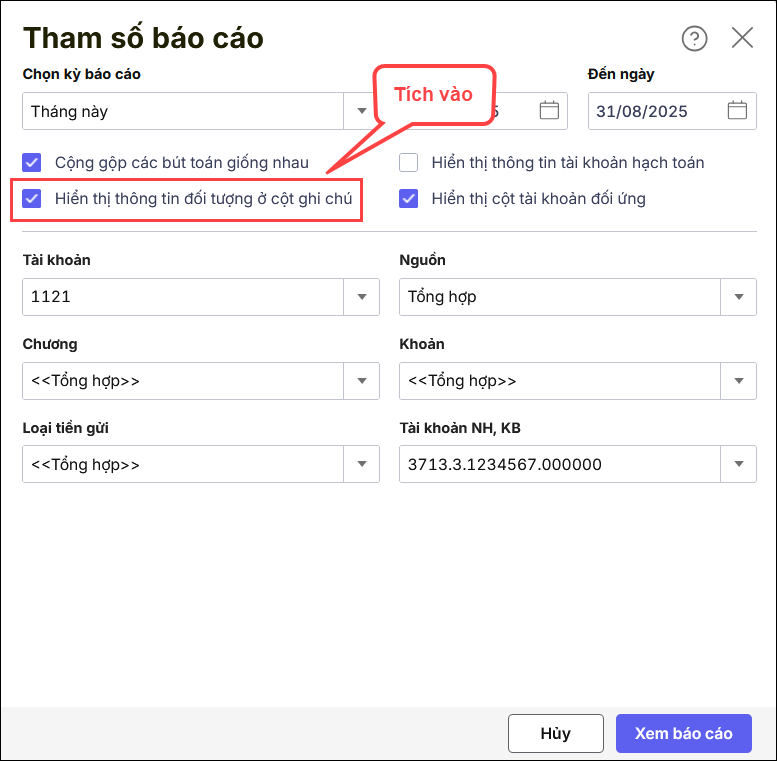Click the help question mark icon
Image resolution: width=777 pixels, height=761 pixels.
click(x=694, y=39)
